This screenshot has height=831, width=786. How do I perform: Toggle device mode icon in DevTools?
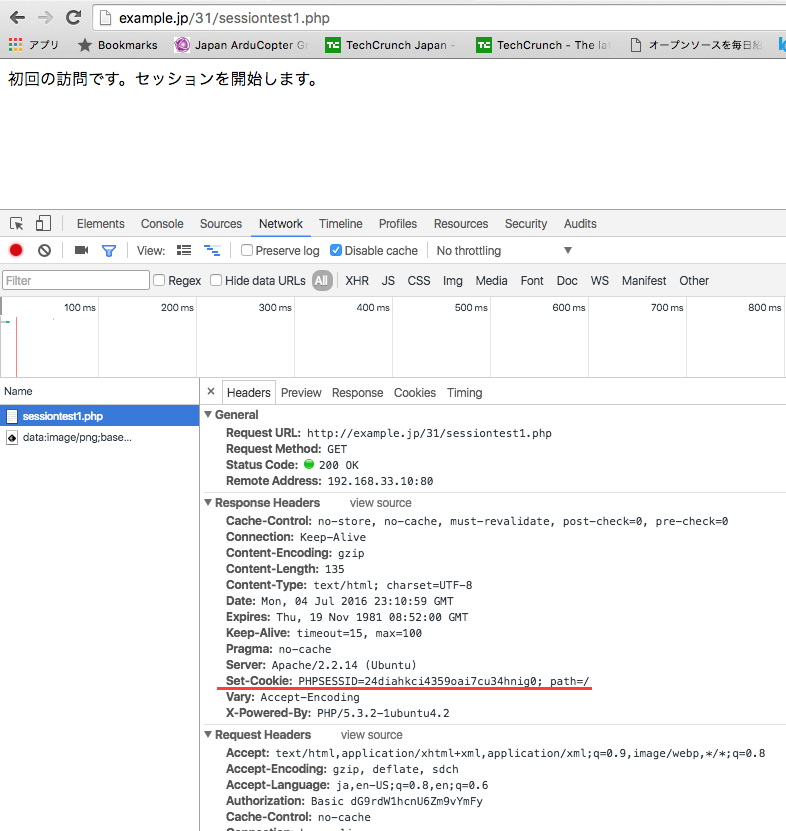click(x=43, y=224)
